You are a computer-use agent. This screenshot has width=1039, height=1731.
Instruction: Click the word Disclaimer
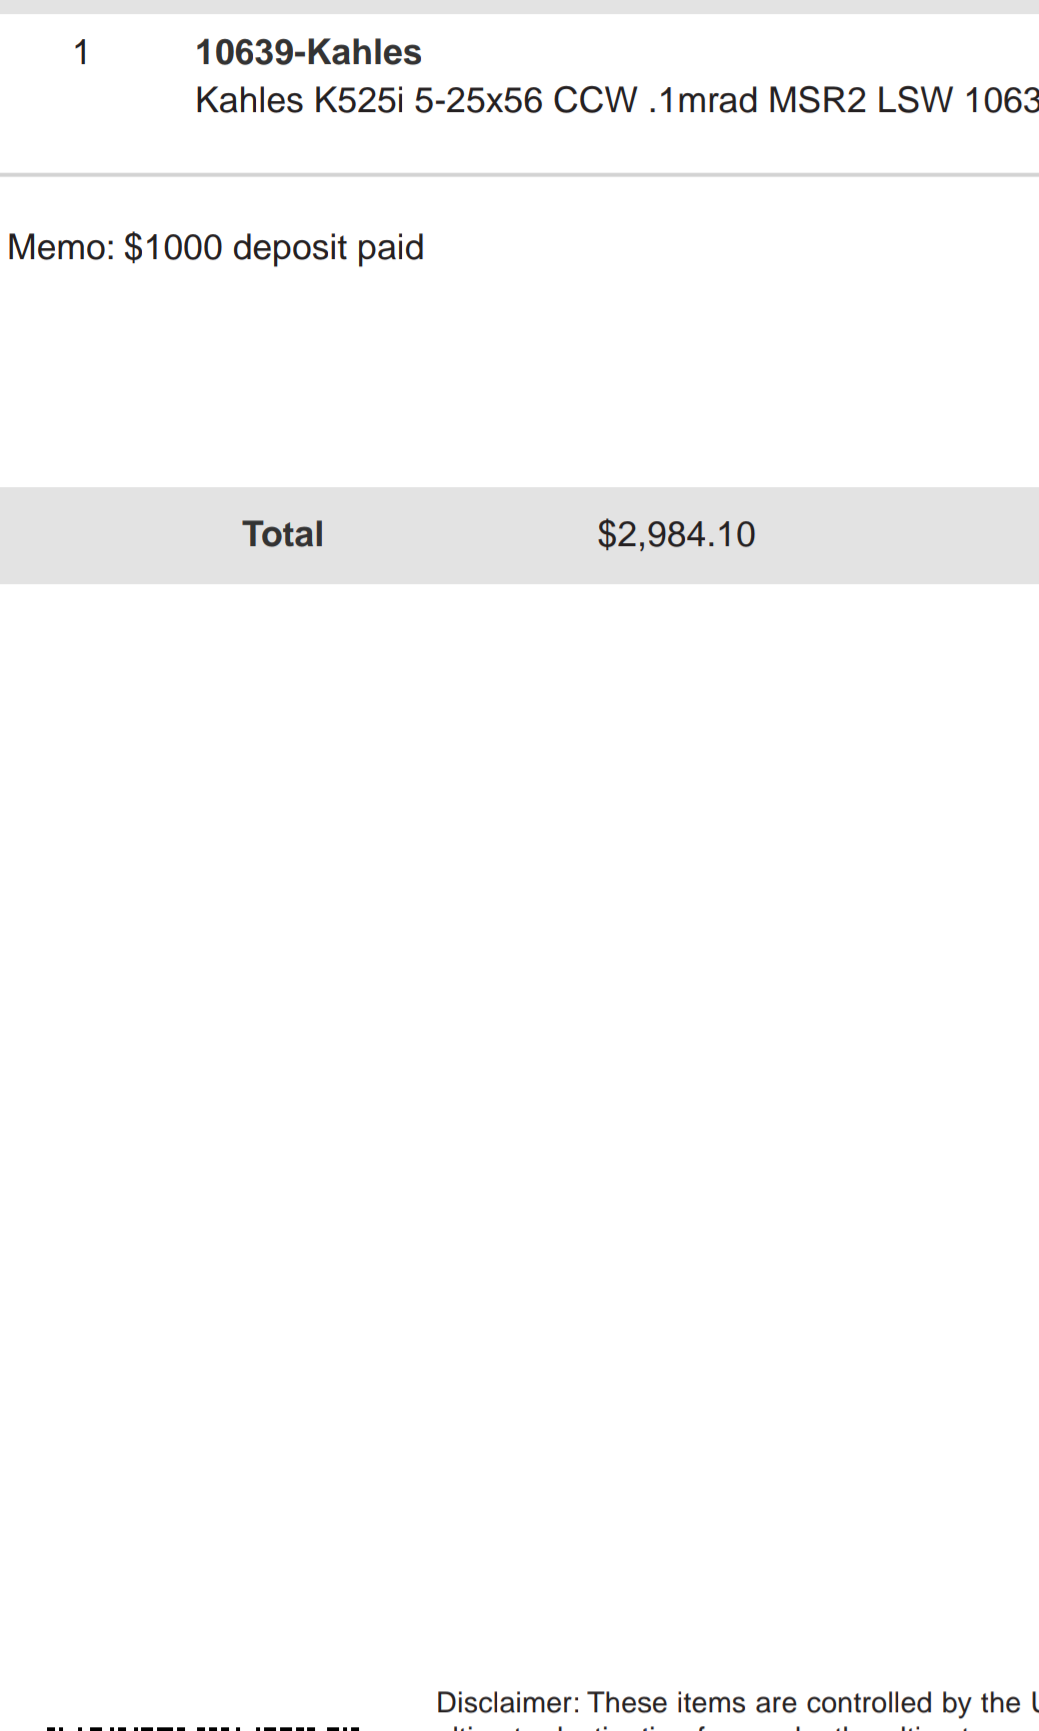(x=508, y=1702)
